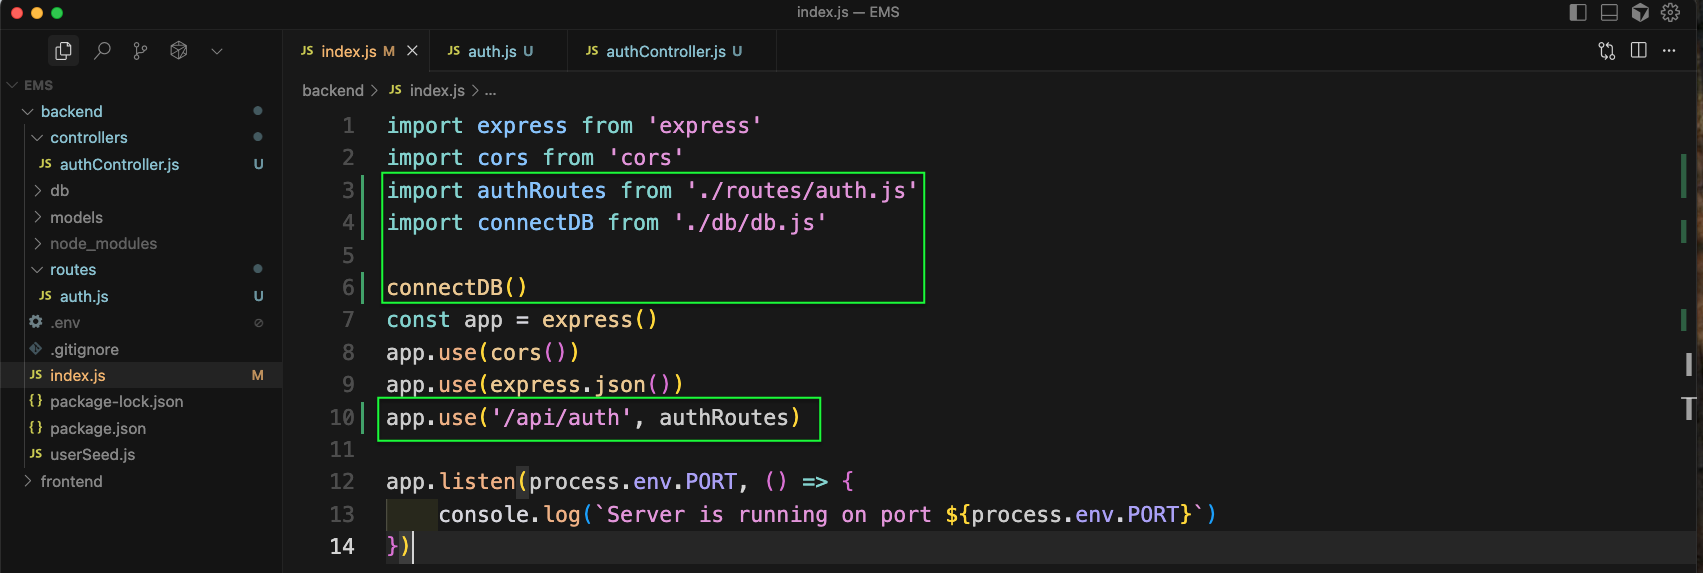The image size is (1703, 573).
Task: Close the index.js editor tab
Action: click(412, 50)
